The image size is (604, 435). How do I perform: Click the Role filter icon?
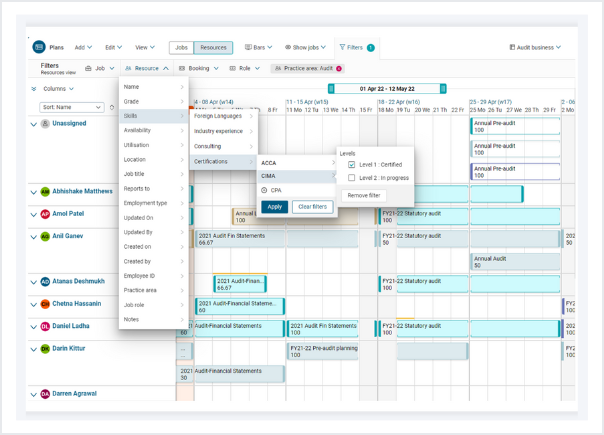(x=233, y=68)
